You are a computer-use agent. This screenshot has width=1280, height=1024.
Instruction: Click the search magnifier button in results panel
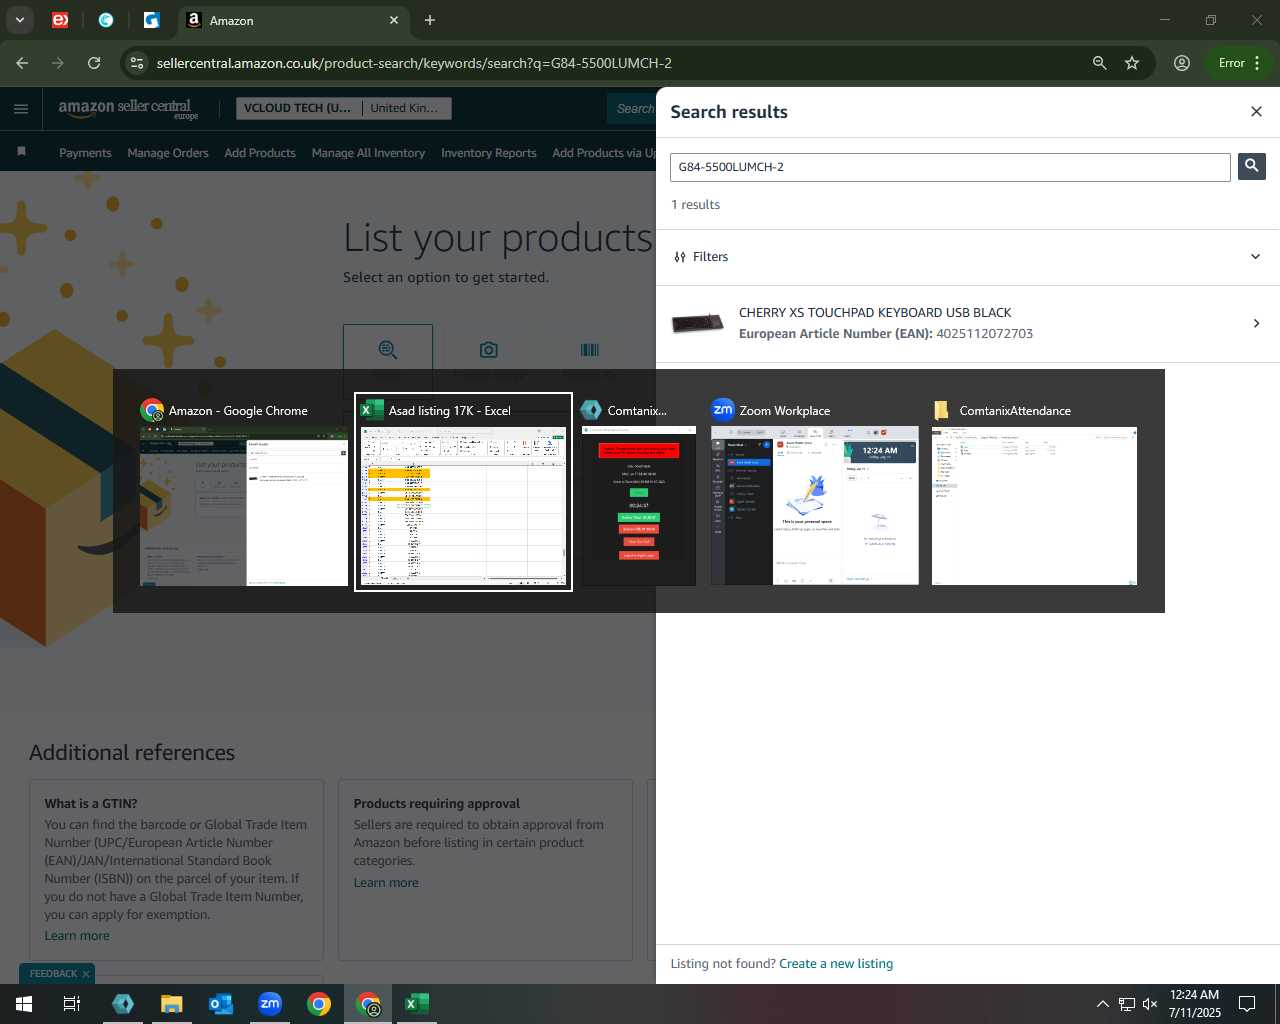pyautogui.click(x=1251, y=167)
